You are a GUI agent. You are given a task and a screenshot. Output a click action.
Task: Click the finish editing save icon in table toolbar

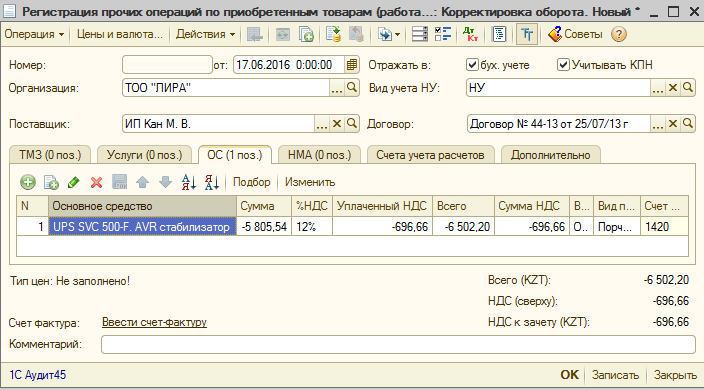[x=119, y=182]
